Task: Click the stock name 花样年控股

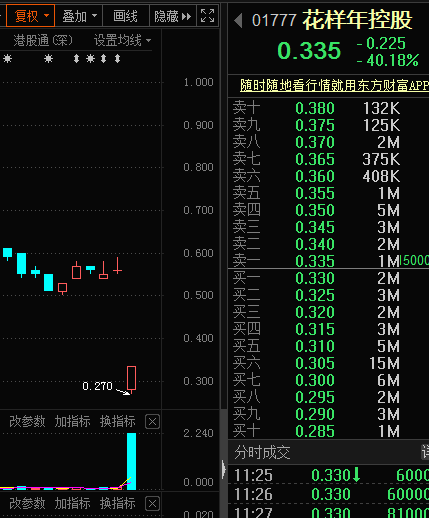Action: pyautogui.click(x=357, y=20)
